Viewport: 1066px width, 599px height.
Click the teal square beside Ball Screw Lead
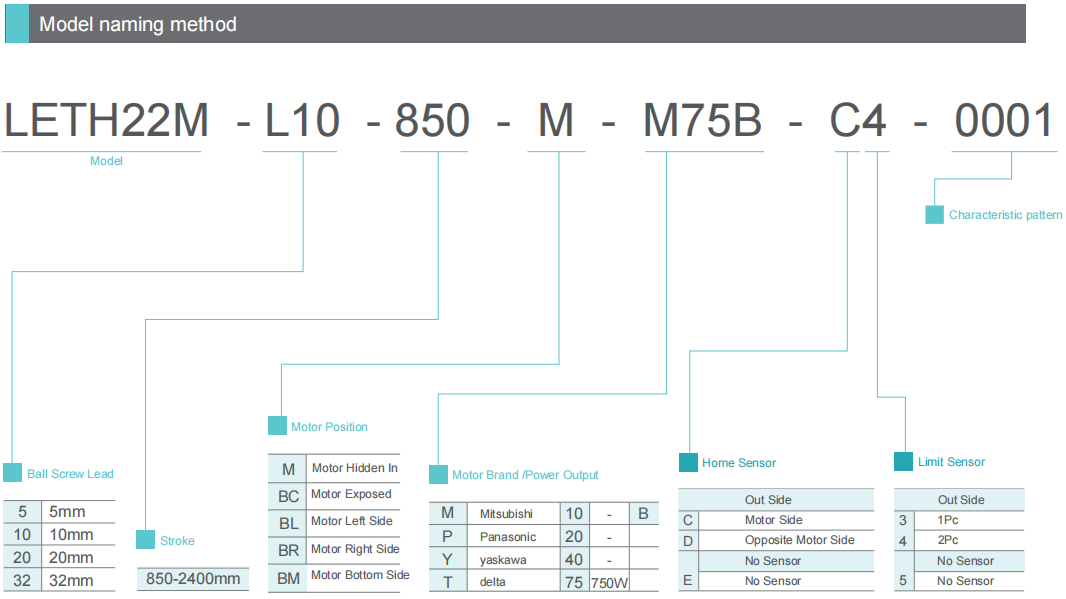tap(12, 473)
